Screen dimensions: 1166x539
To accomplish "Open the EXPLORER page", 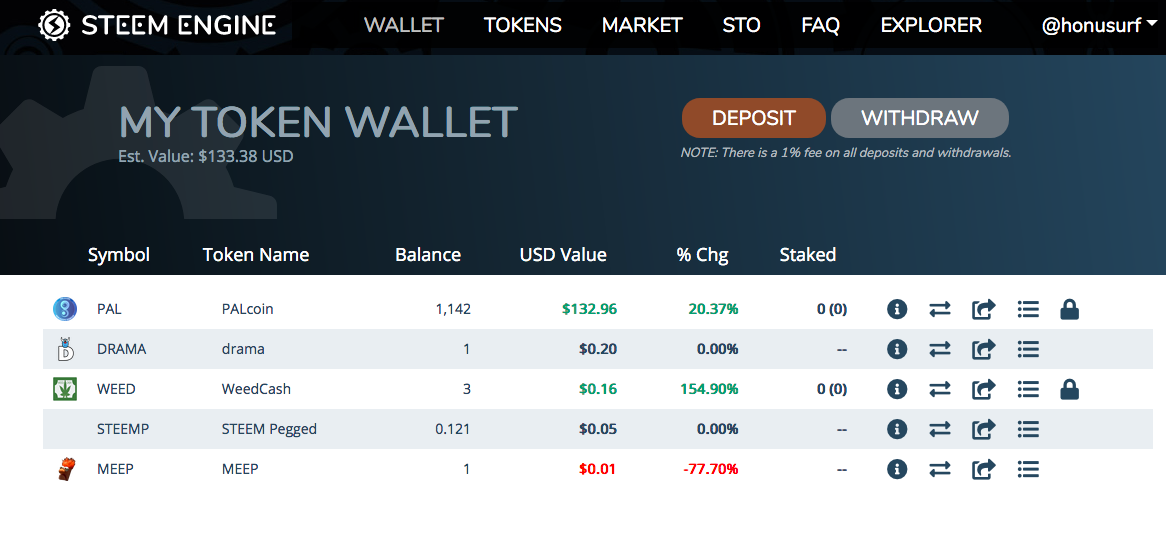I will coord(931,25).
